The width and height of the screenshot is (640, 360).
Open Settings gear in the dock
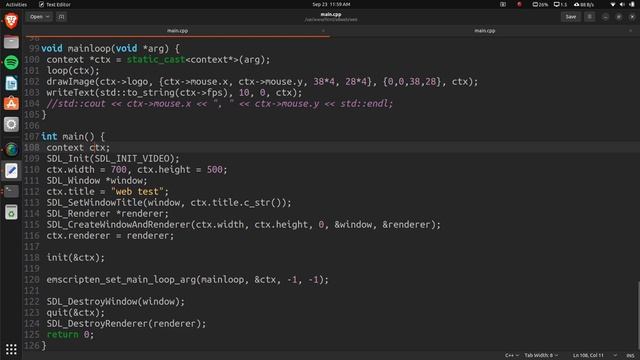click(x=11, y=124)
